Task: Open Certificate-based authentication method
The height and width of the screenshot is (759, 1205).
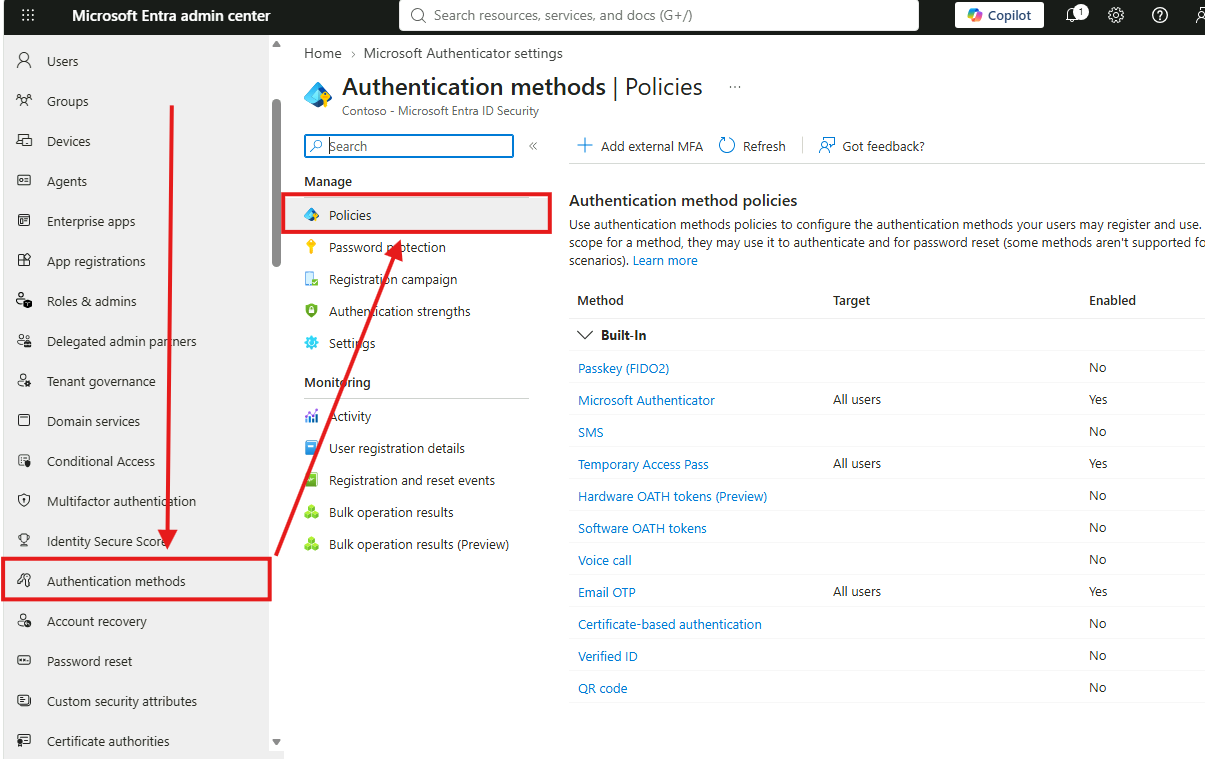Action: (670, 624)
